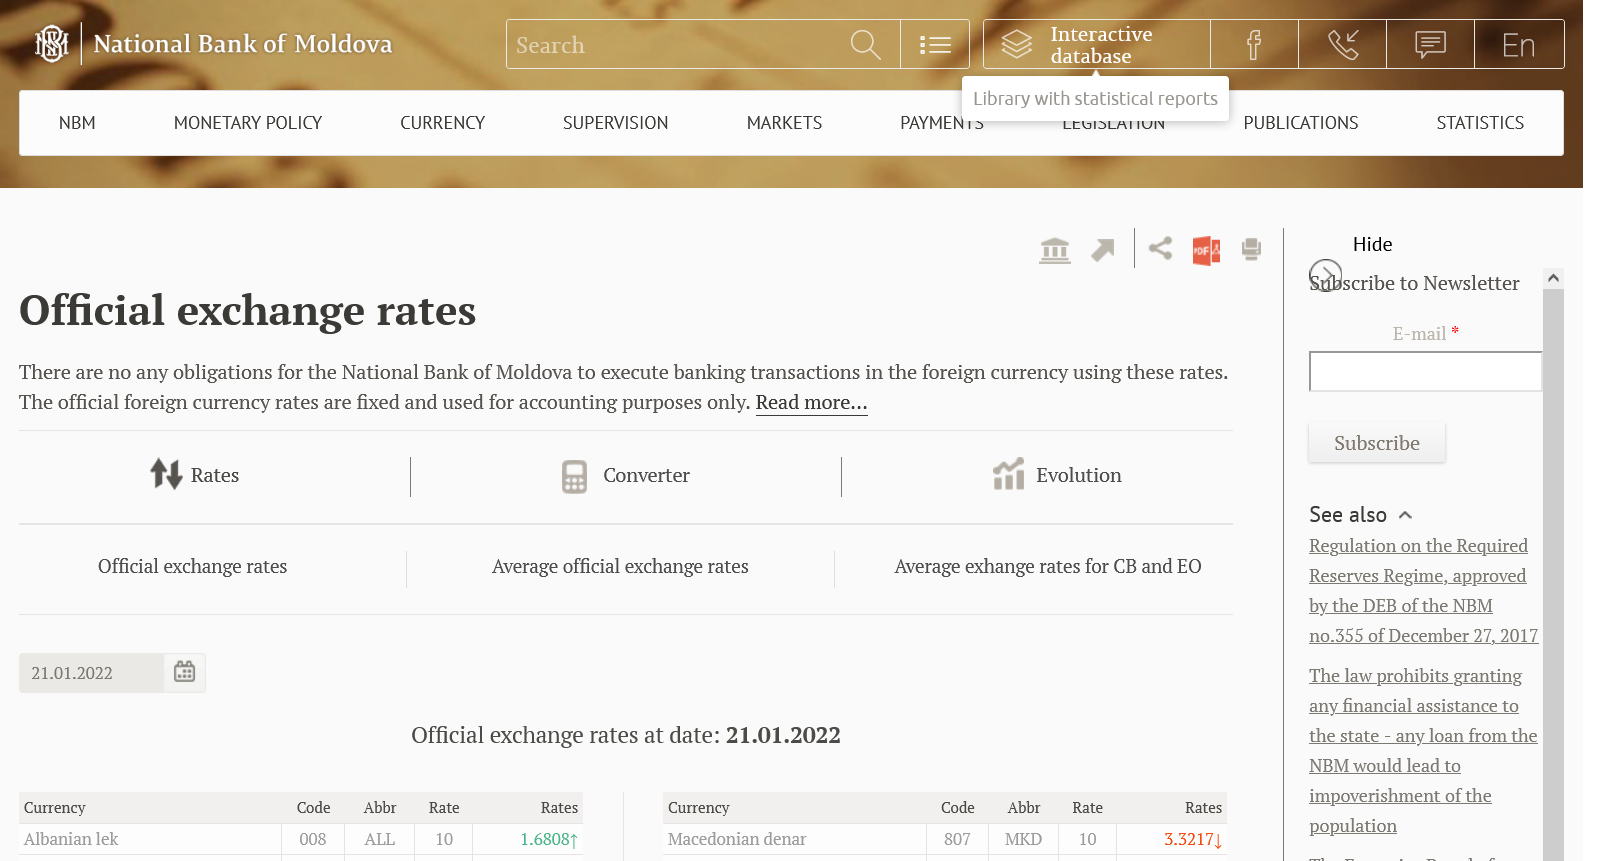This screenshot has width=1603, height=861.
Task: Print page using the printer icon
Action: point(1251,249)
